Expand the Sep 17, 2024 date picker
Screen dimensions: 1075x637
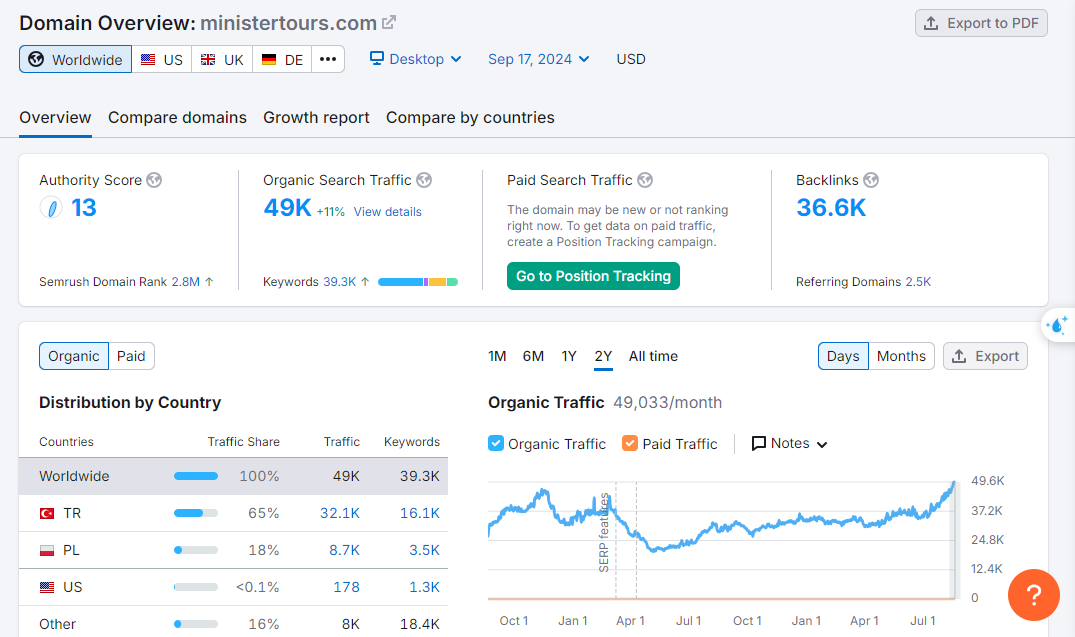point(538,59)
